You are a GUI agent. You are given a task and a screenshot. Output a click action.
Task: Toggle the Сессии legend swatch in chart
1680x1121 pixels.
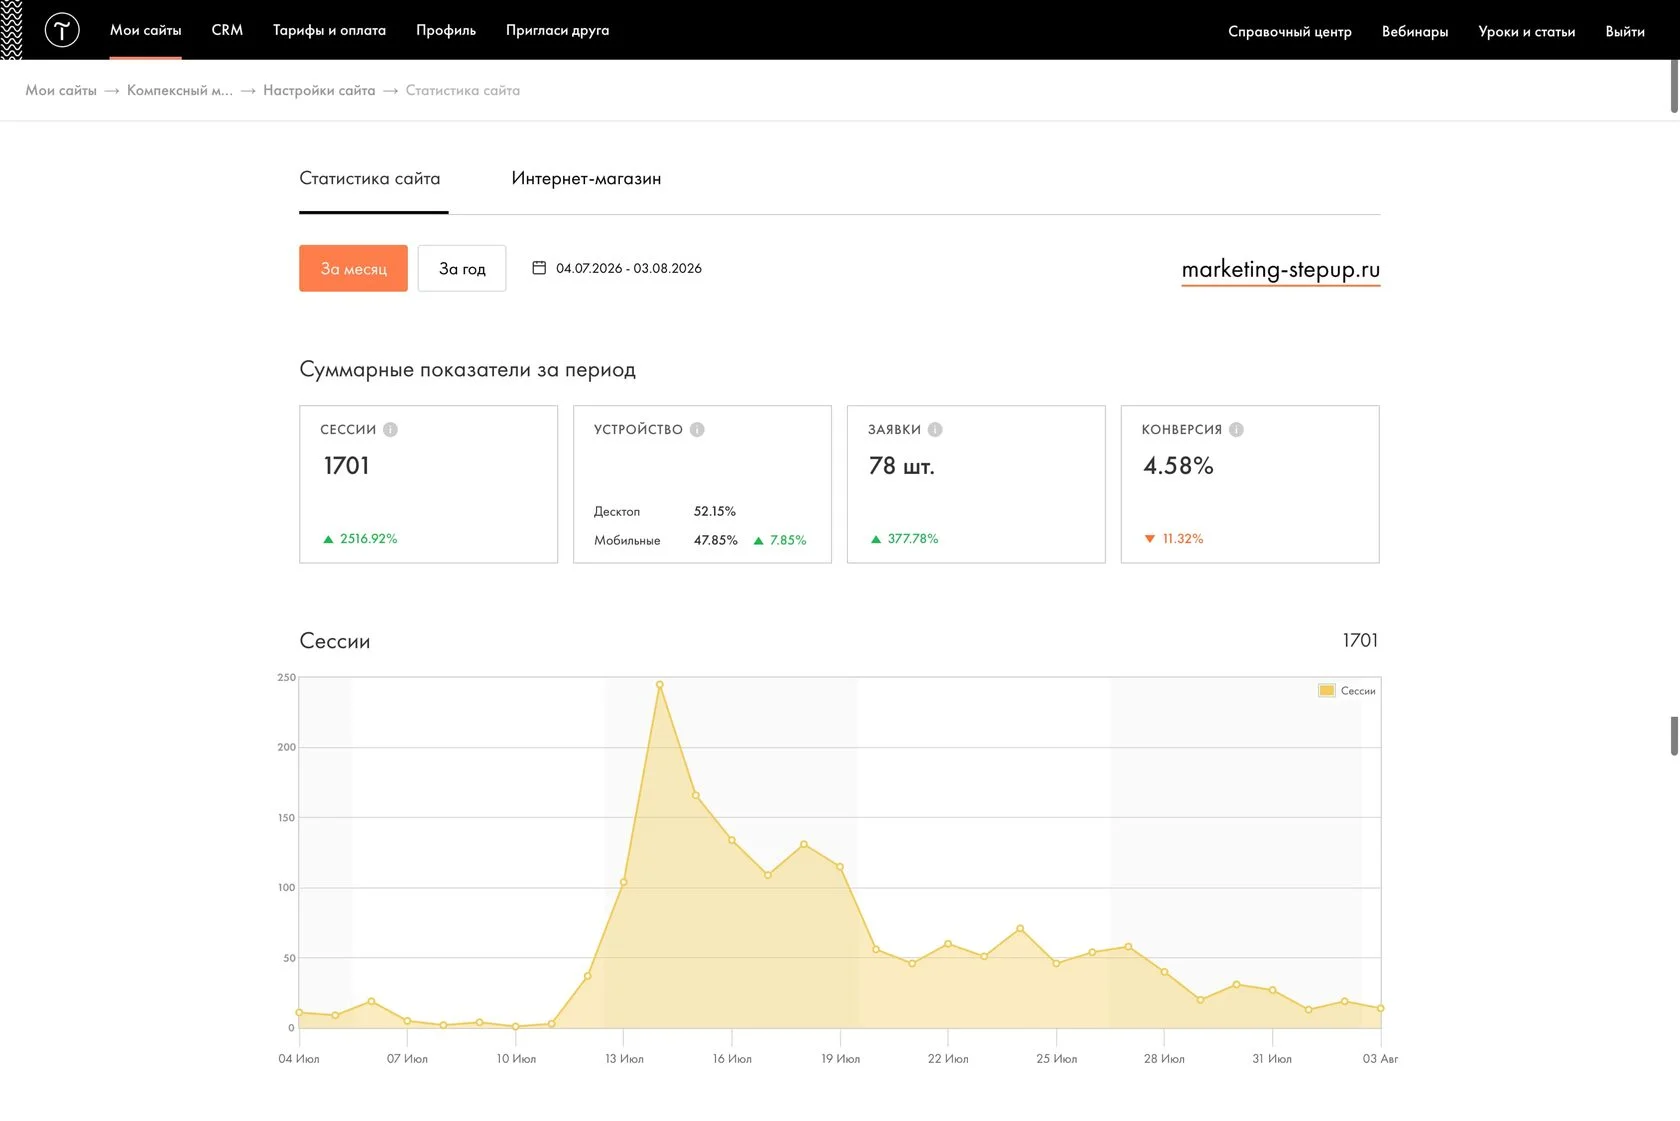click(1327, 690)
